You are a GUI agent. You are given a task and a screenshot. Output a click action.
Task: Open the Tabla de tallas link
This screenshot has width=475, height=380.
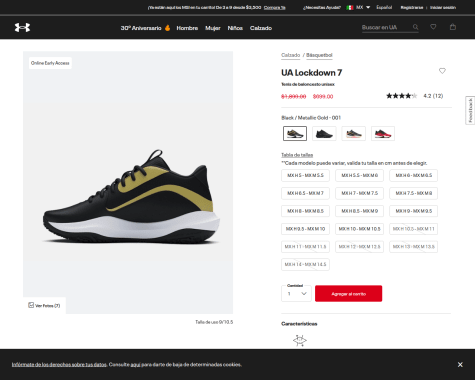pos(297,155)
